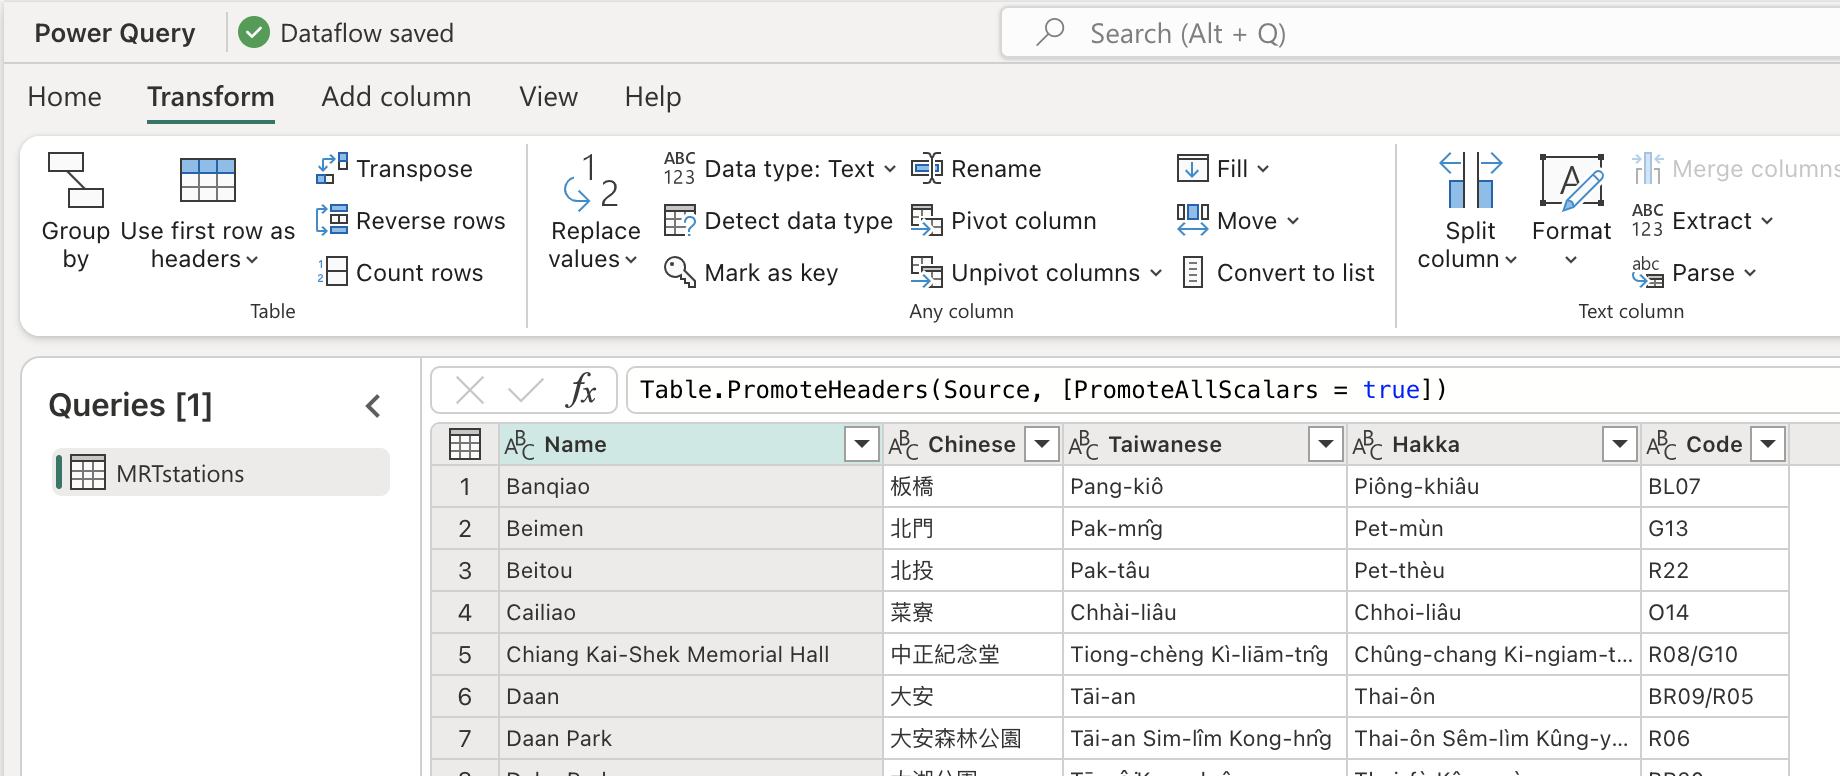This screenshot has height=776, width=1840.
Task: Click the Transpose table icon
Action: [x=332, y=168]
